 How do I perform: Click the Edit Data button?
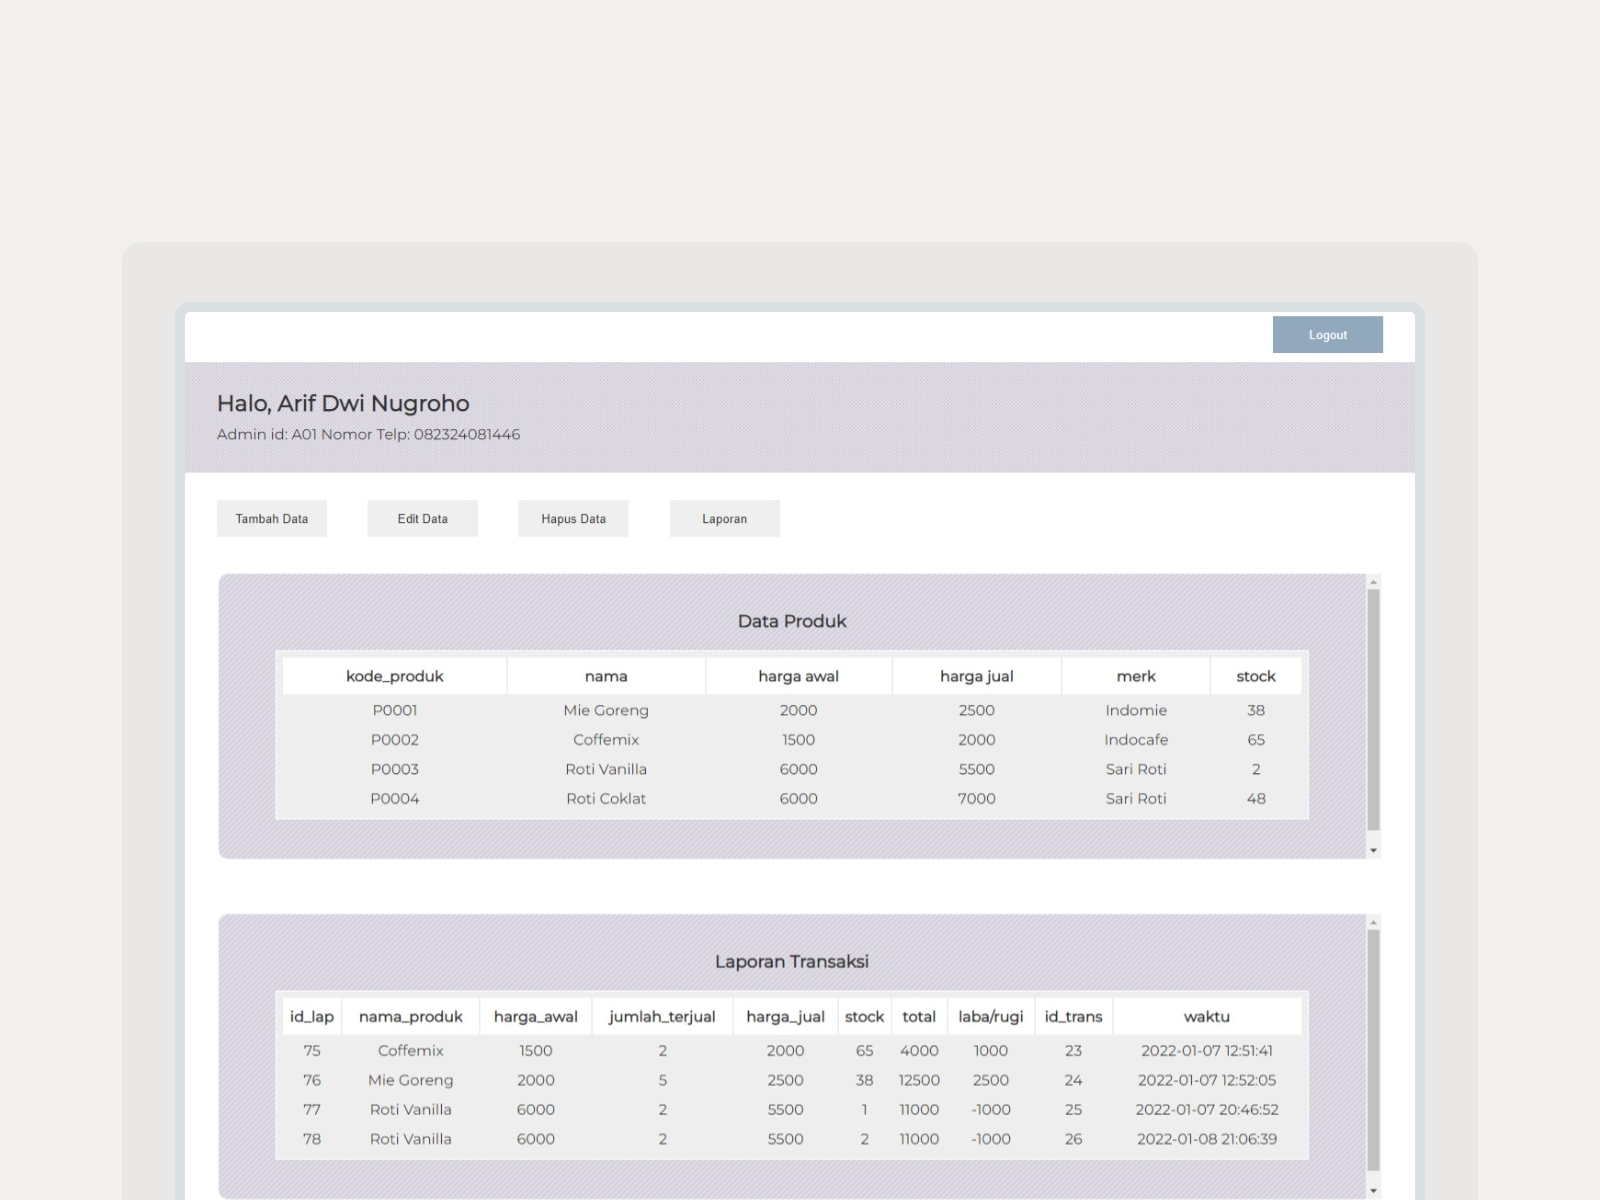pyautogui.click(x=422, y=519)
